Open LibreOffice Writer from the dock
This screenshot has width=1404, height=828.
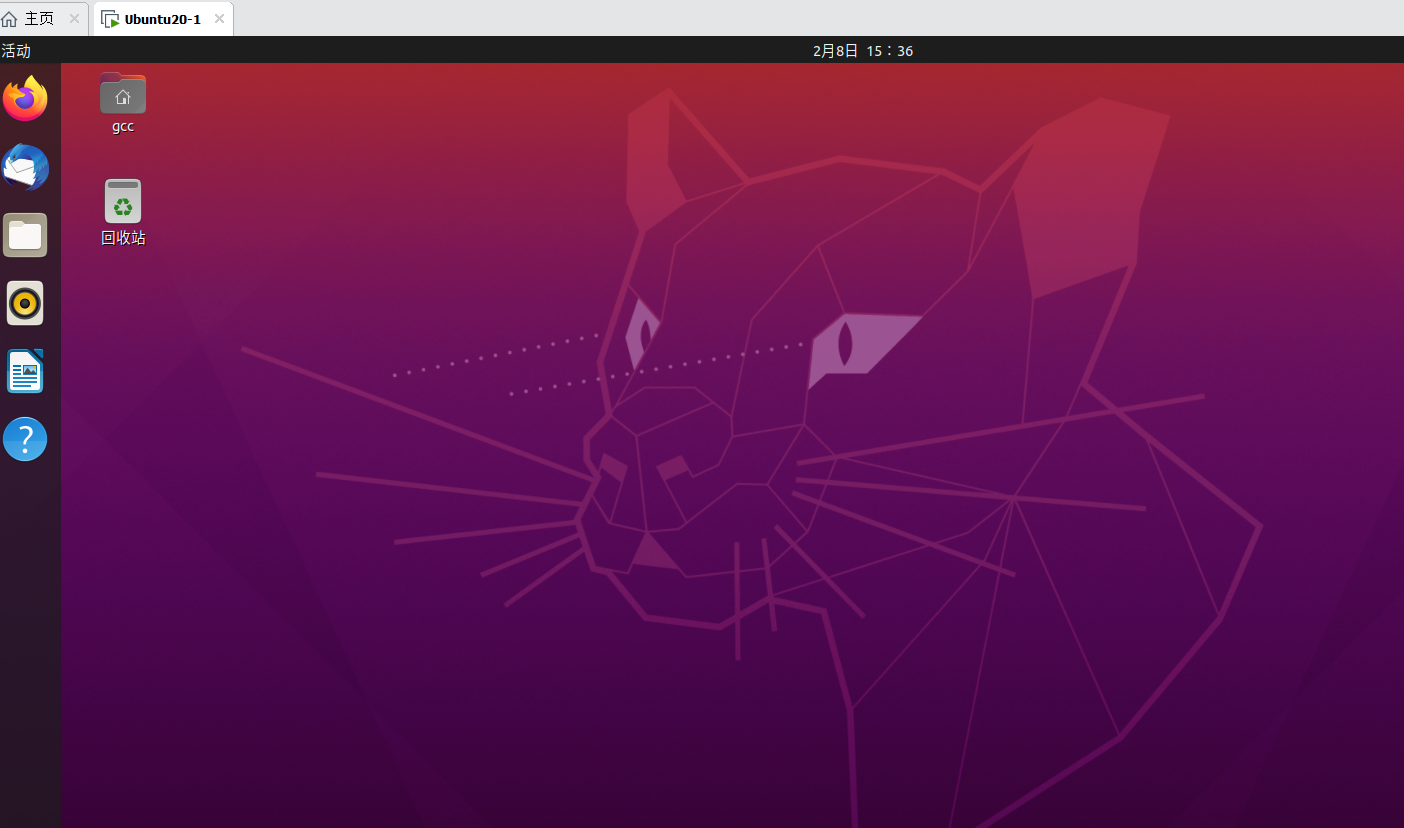coord(25,371)
